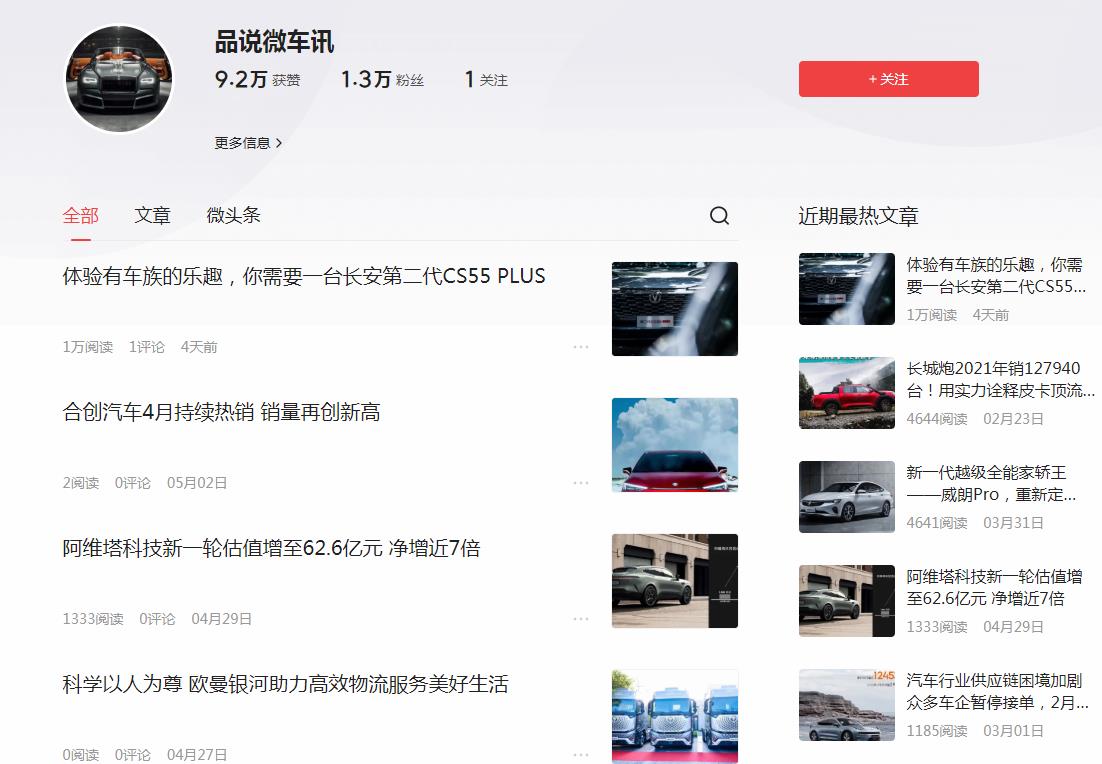Open hot article 新一代越级全能家轿王 威朗Pro
1102x764 pixels.
tap(991, 484)
